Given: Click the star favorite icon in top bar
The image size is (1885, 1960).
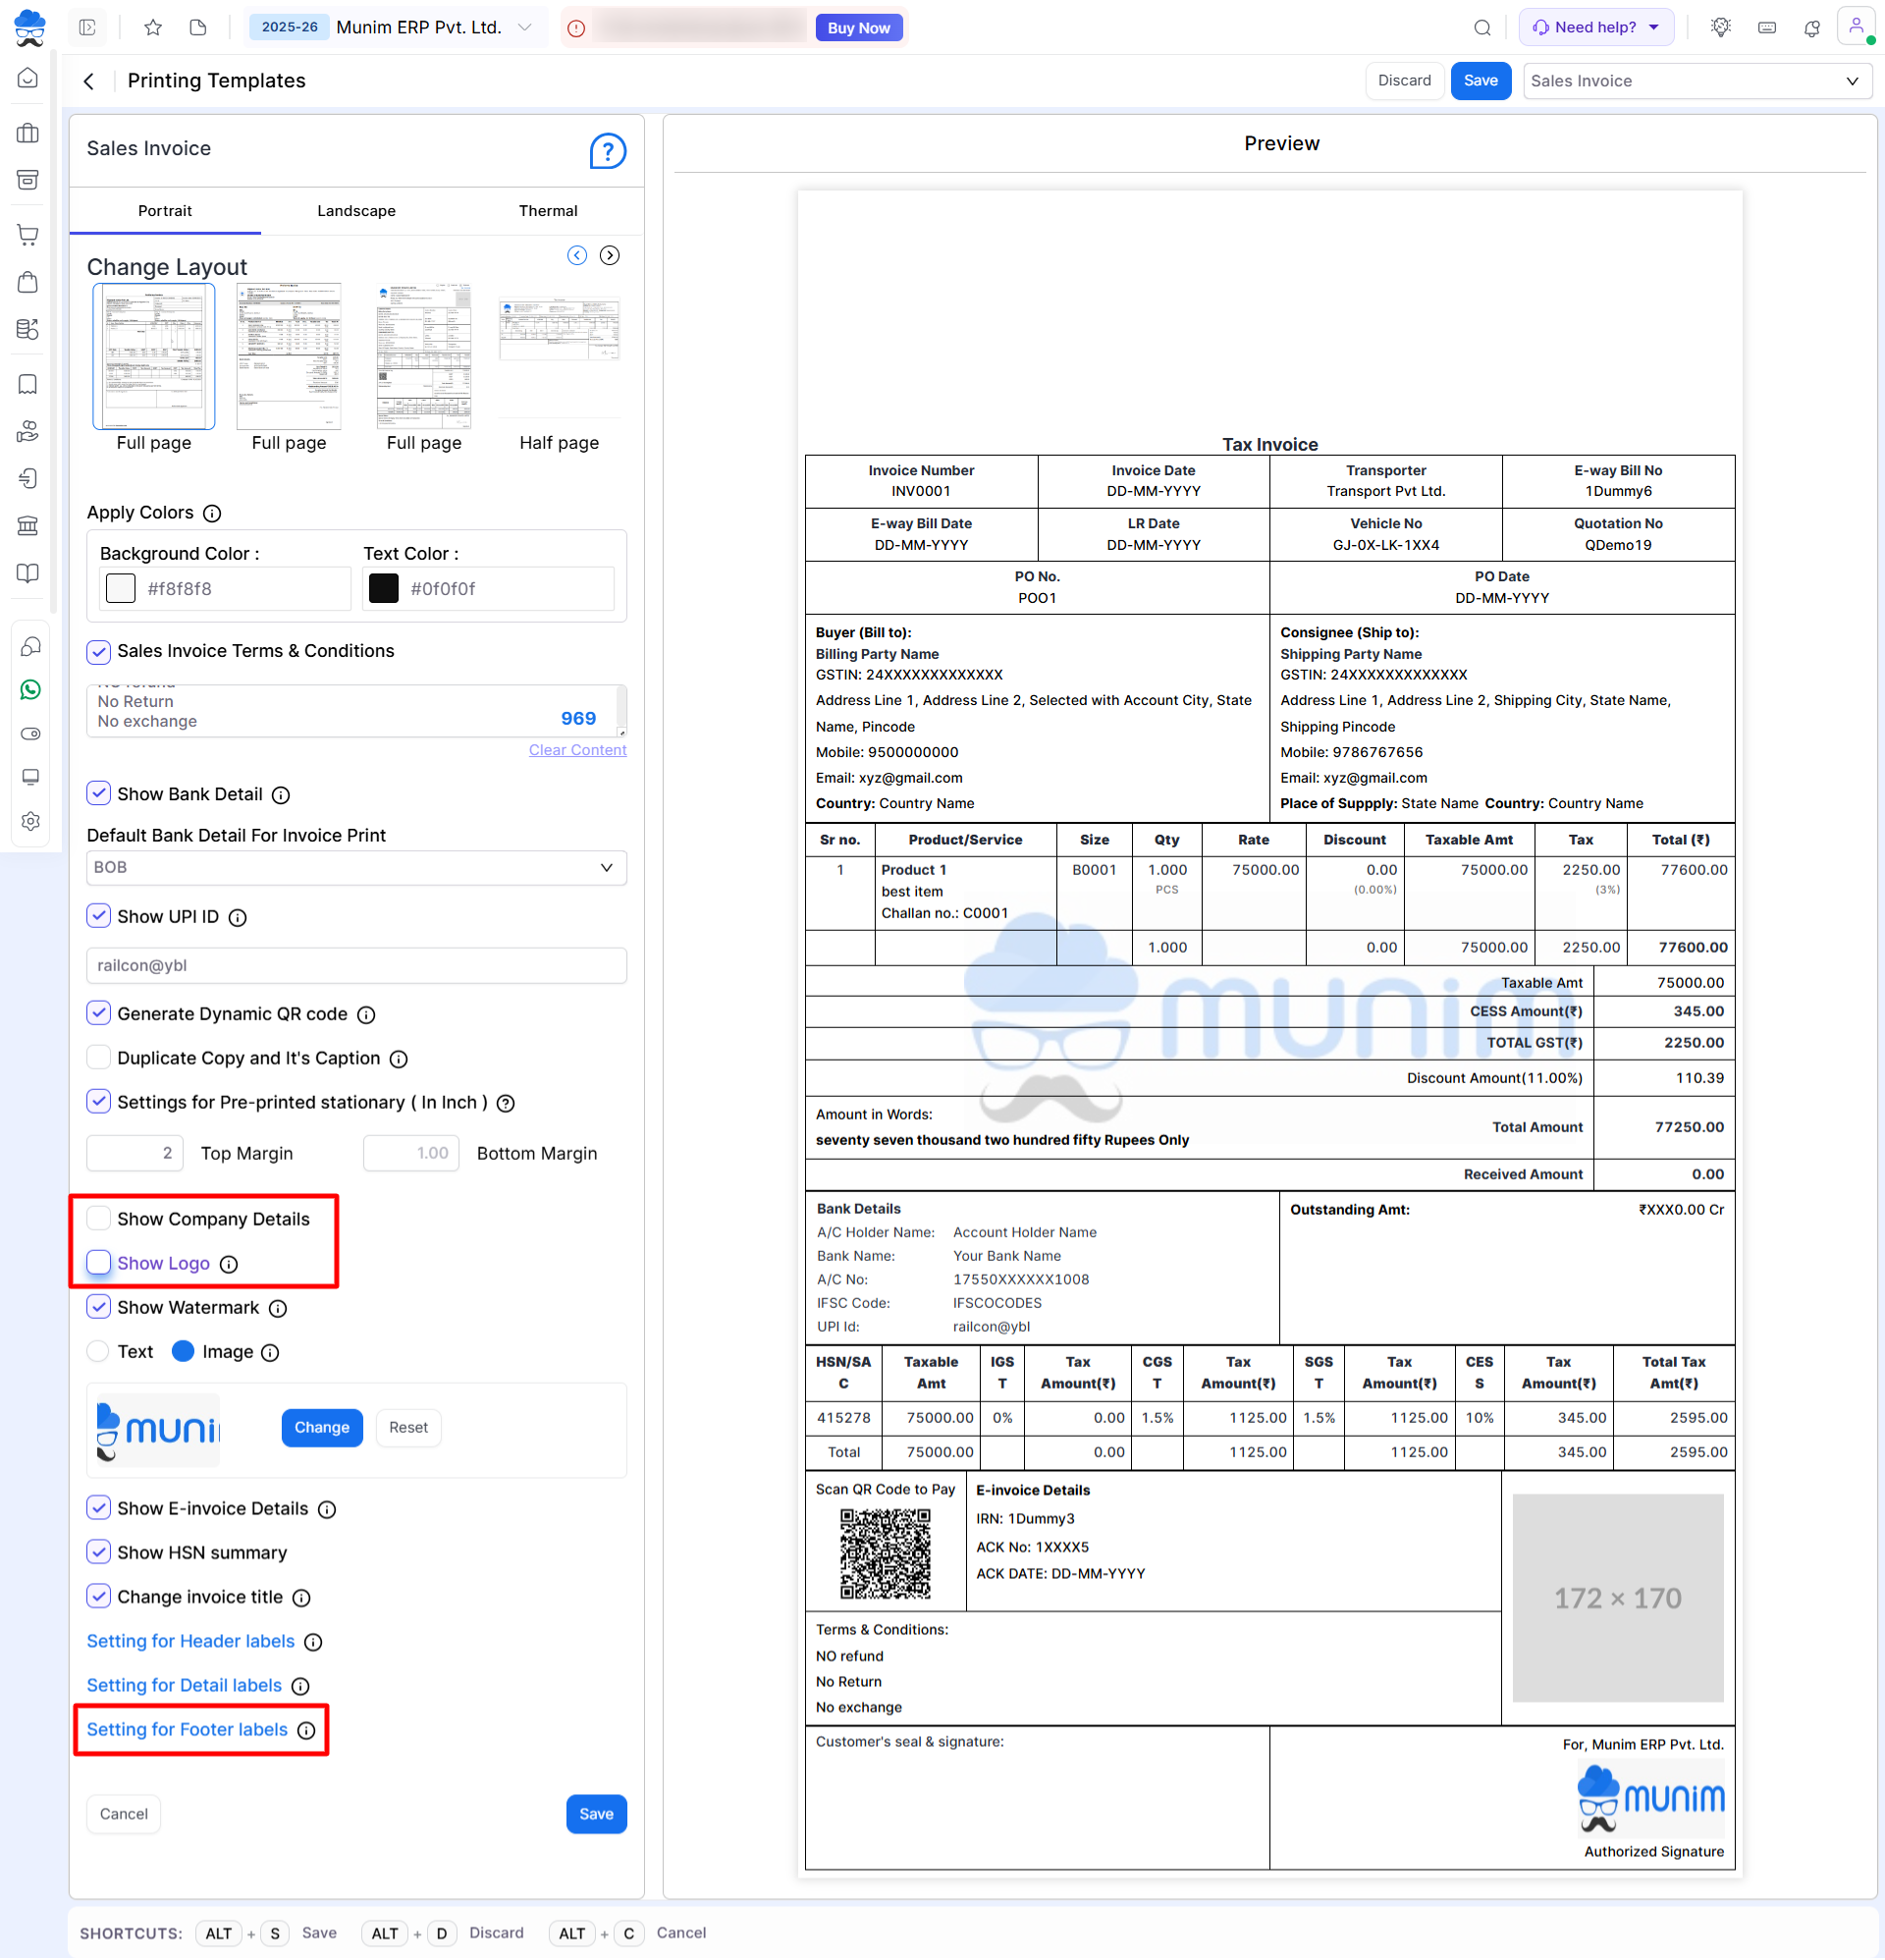Looking at the screenshot, I should point(153,28).
